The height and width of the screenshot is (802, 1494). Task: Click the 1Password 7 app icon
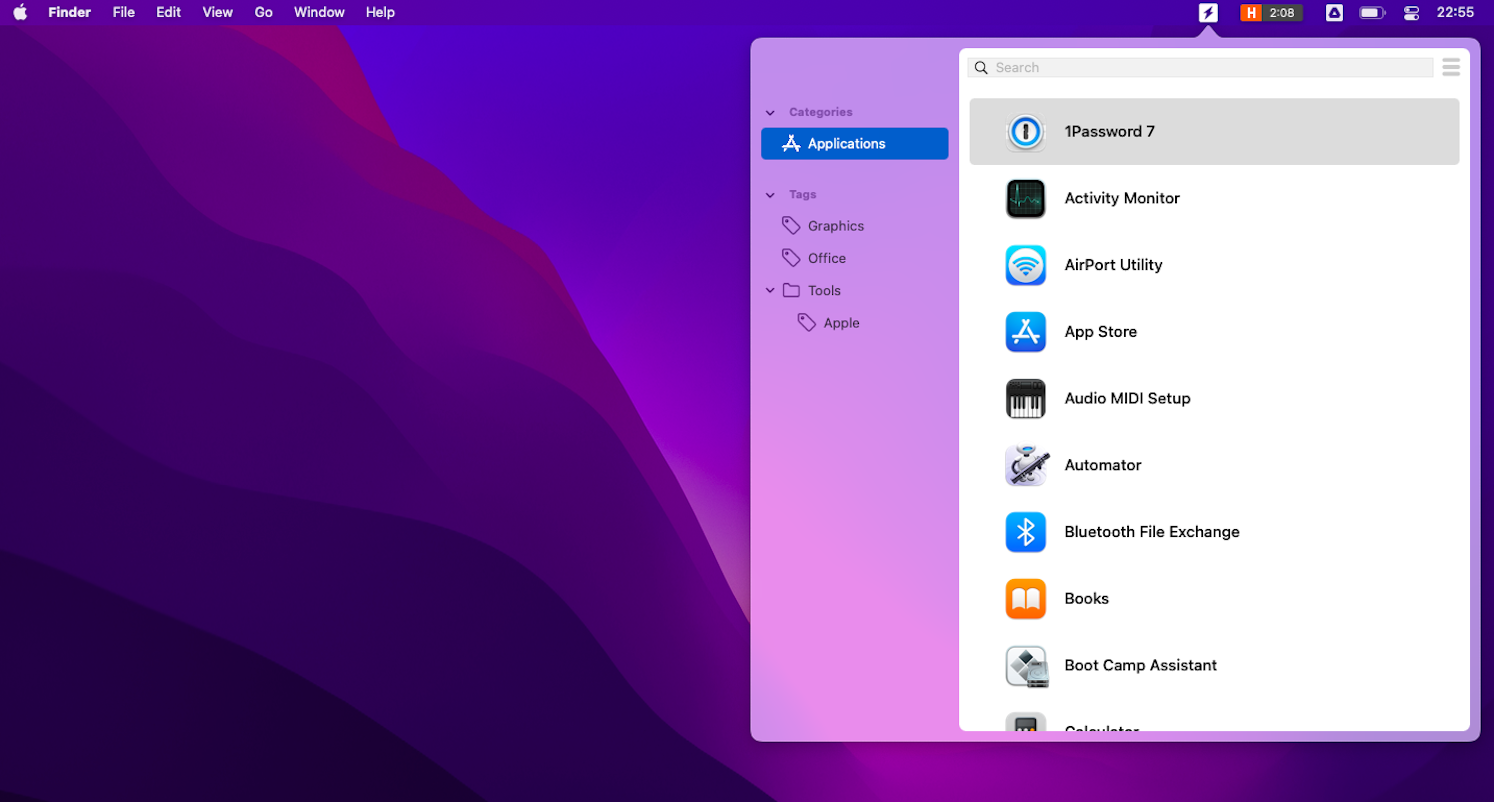click(1025, 132)
